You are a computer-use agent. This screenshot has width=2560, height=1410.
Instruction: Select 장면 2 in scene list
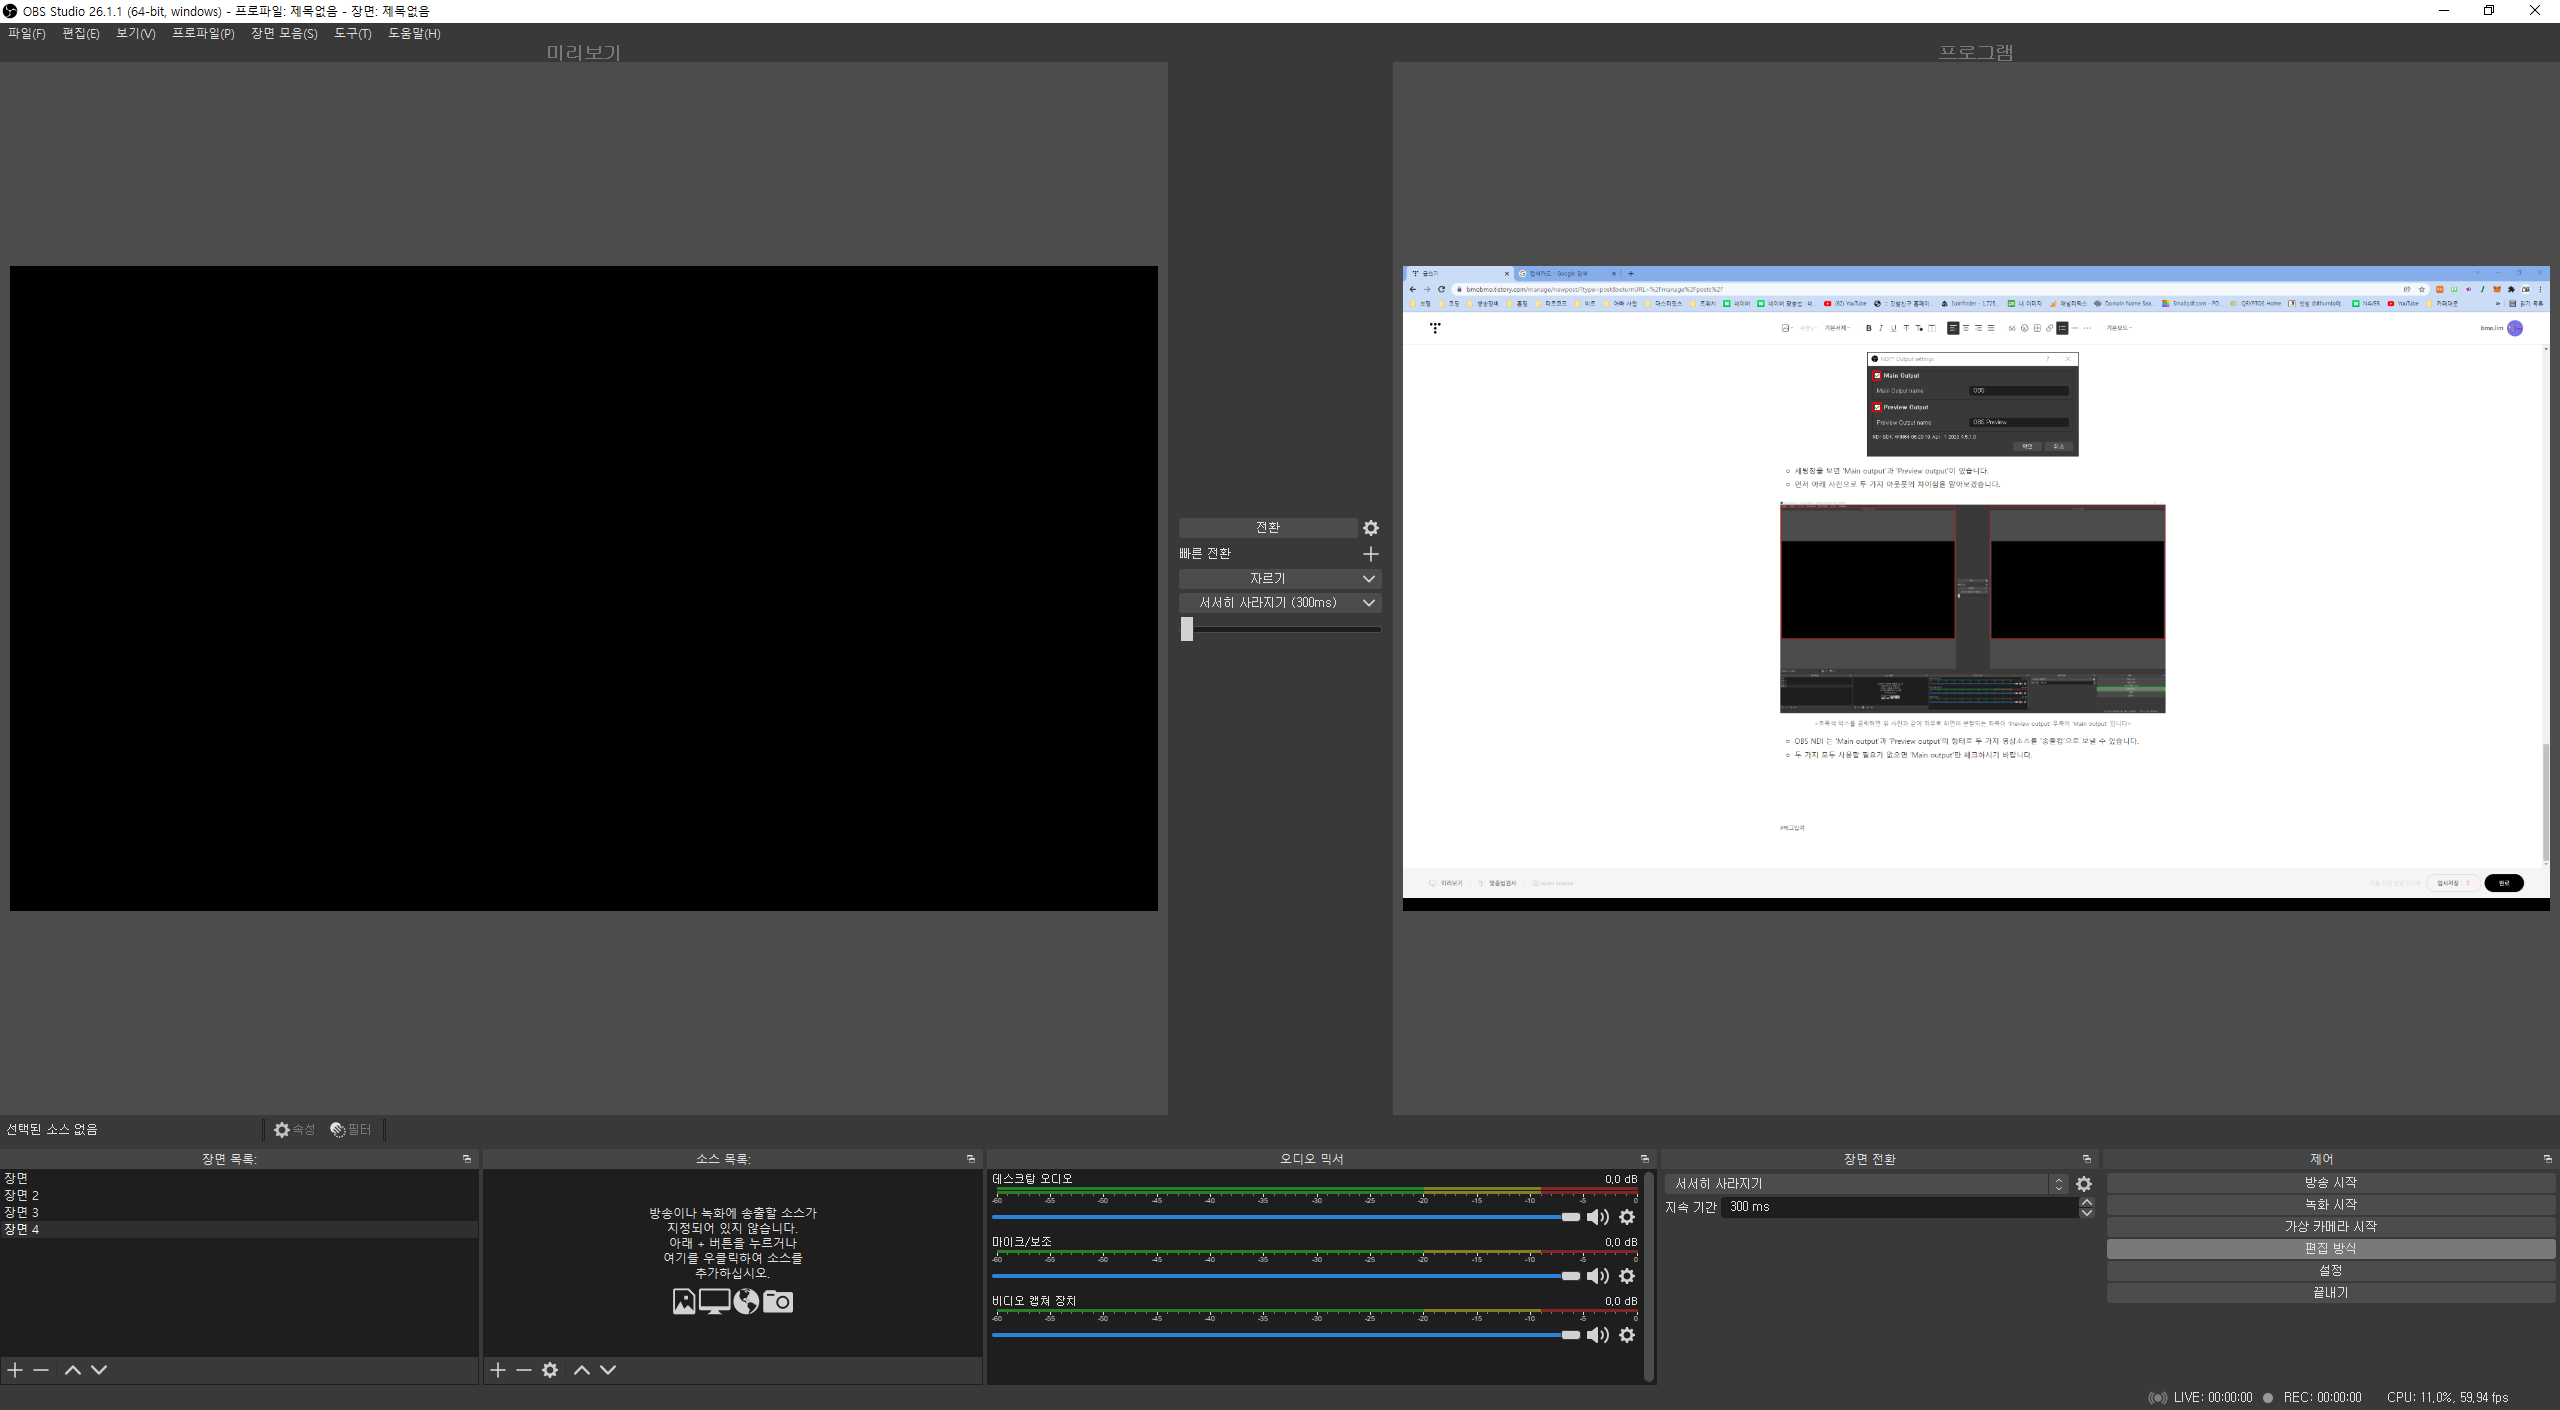[22, 1195]
